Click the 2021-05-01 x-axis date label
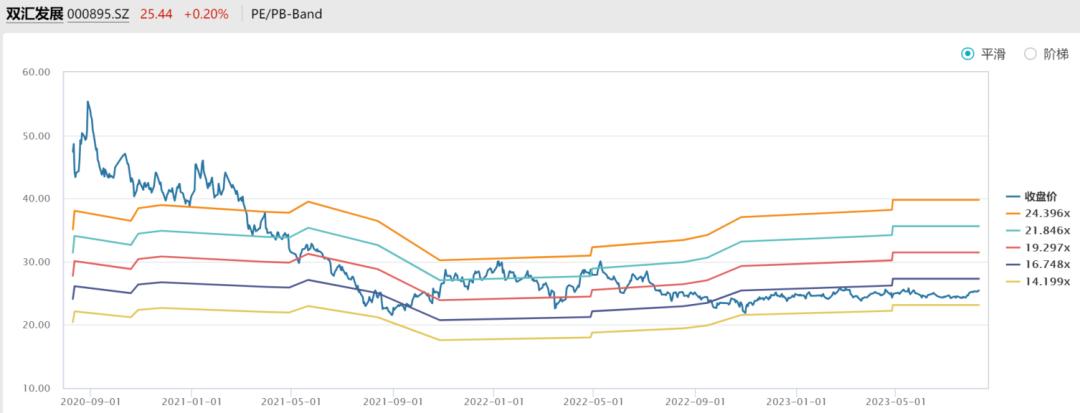 [x=292, y=401]
